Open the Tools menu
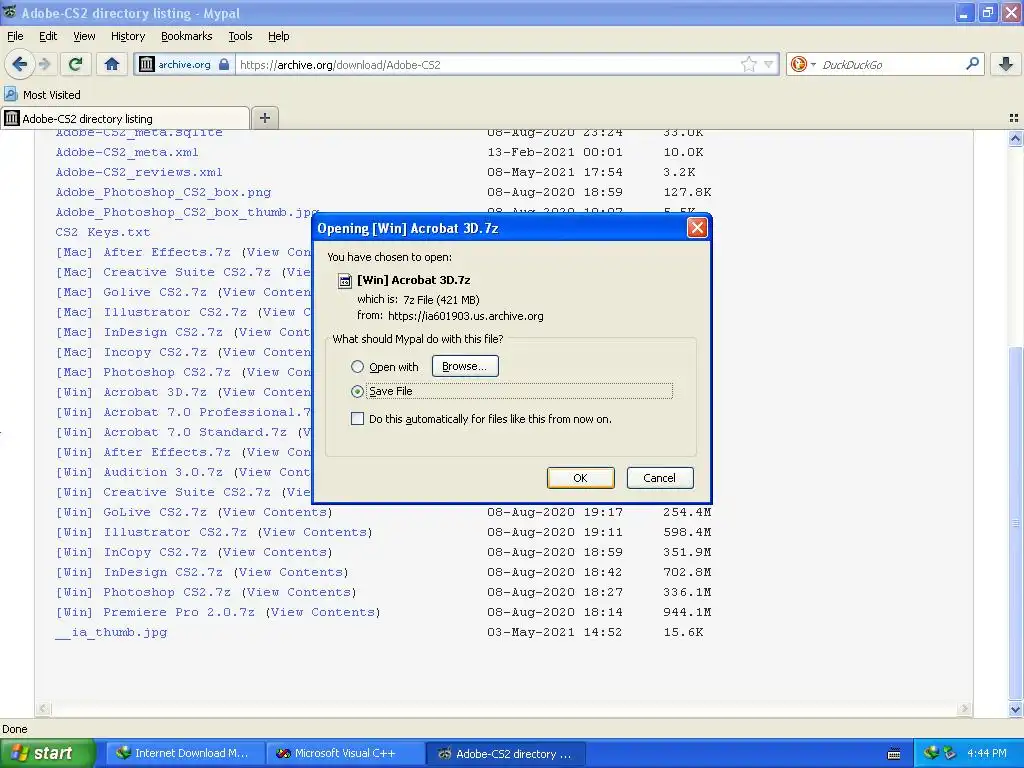 (x=240, y=36)
